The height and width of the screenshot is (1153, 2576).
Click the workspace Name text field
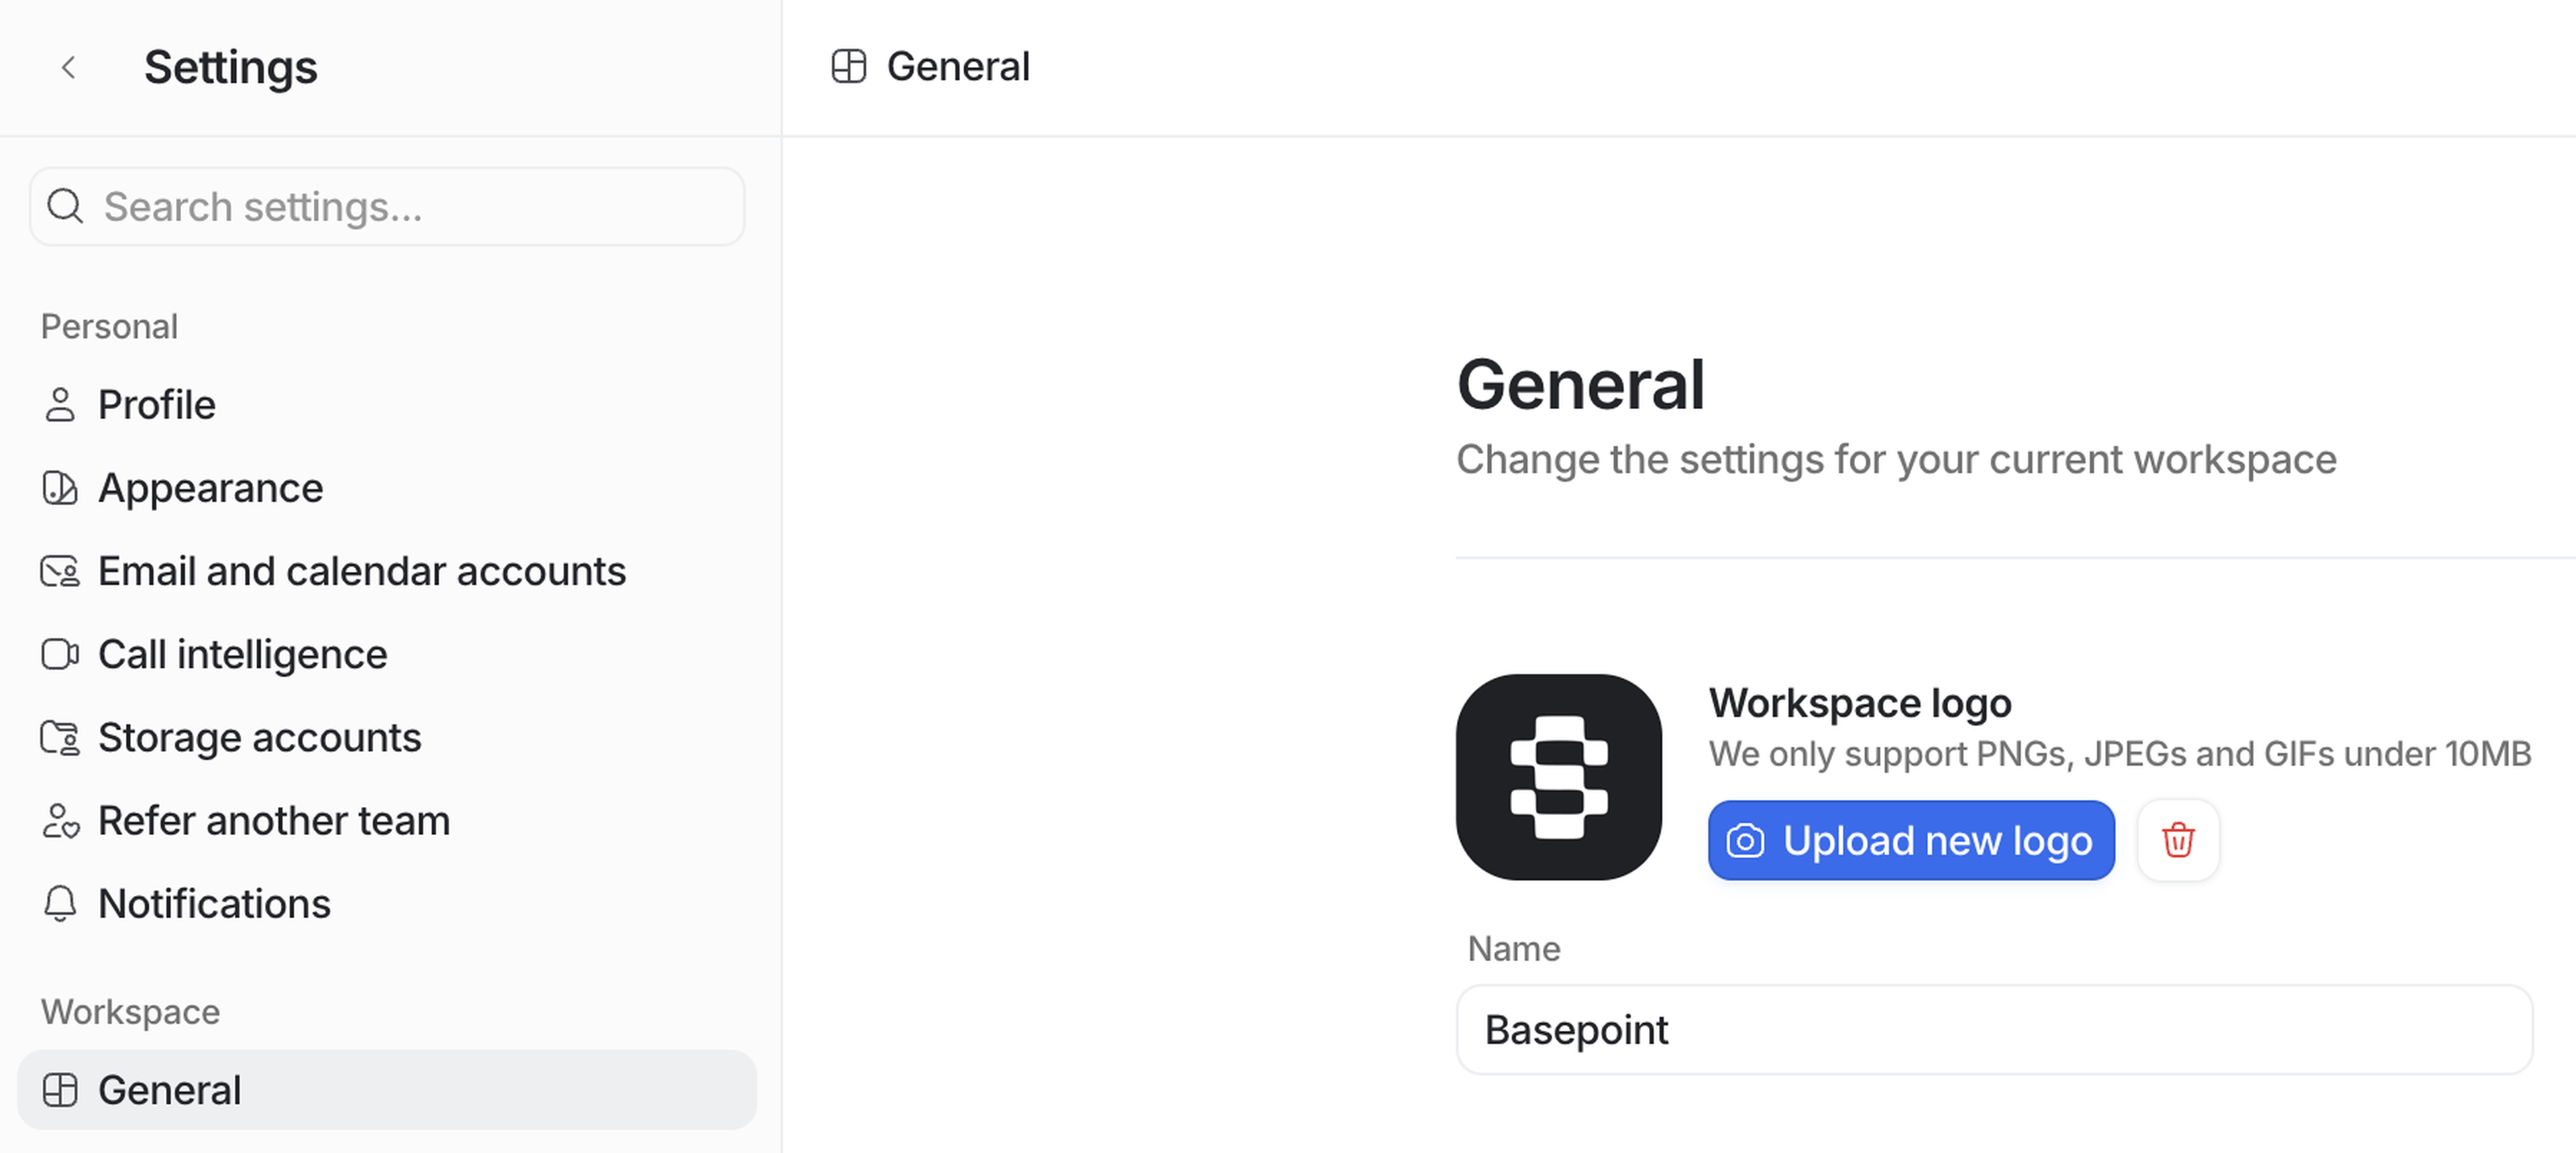(x=1994, y=1029)
